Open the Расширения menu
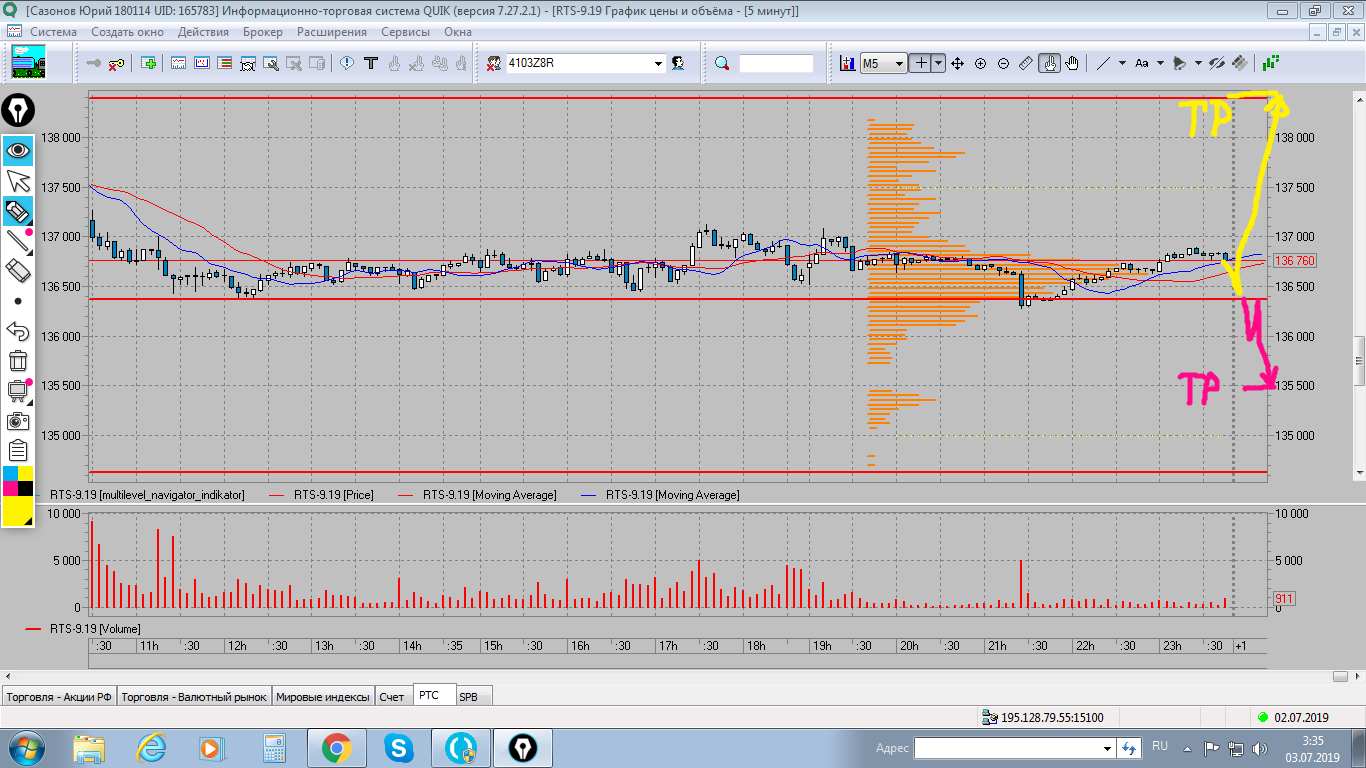Viewport: 1366px width, 768px height. pyautogui.click(x=332, y=31)
